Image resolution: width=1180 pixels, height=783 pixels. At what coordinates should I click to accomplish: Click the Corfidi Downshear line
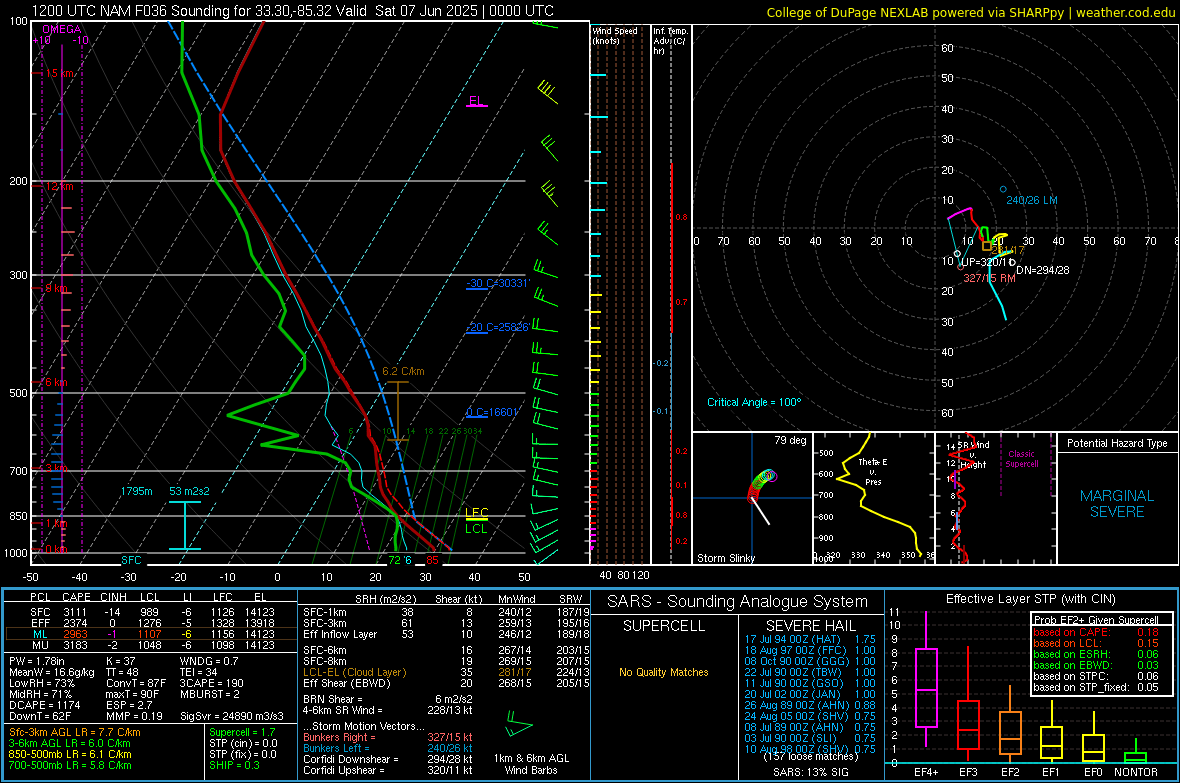point(388,759)
